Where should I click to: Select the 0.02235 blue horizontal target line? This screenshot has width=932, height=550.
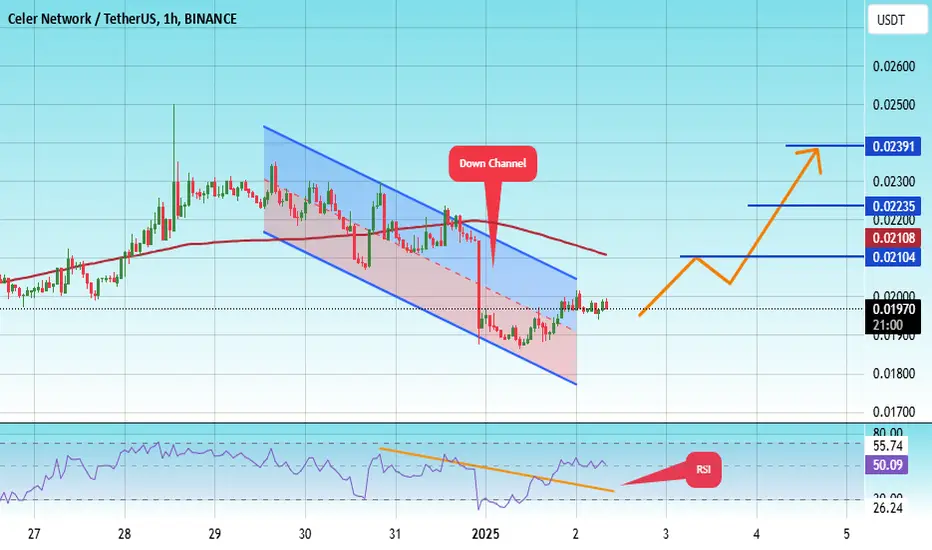806,206
